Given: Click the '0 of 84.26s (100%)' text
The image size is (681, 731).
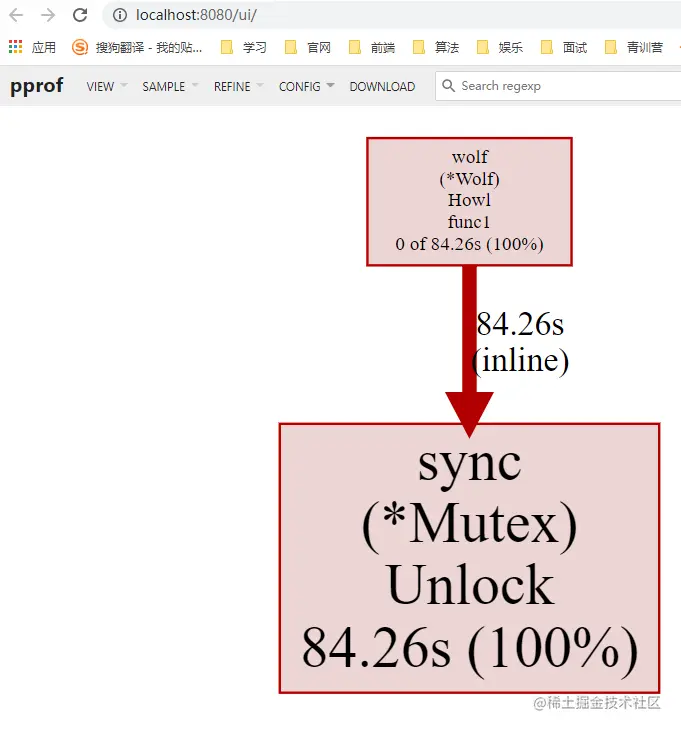Looking at the screenshot, I should (469, 244).
